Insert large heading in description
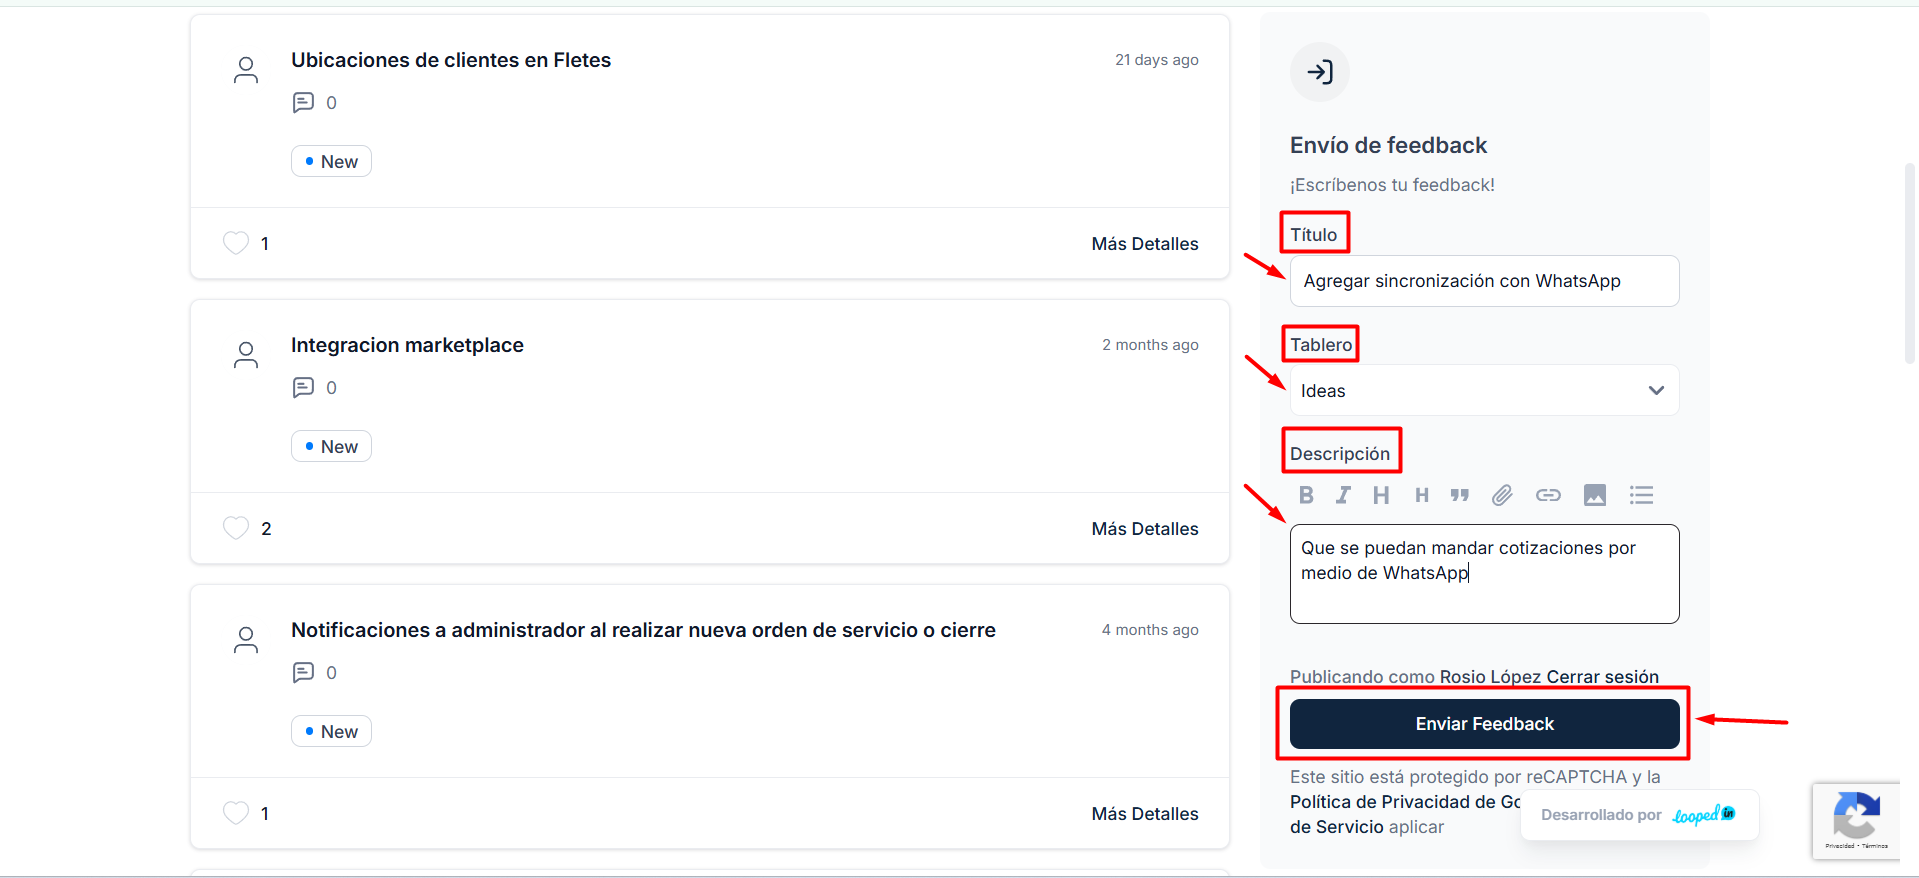Screen dimensions: 1919x878 coord(1381,495)
